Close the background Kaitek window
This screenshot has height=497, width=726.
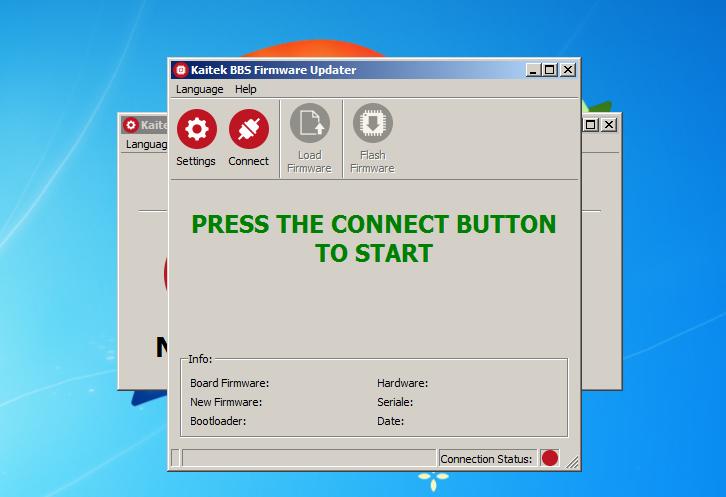point(609,125)
